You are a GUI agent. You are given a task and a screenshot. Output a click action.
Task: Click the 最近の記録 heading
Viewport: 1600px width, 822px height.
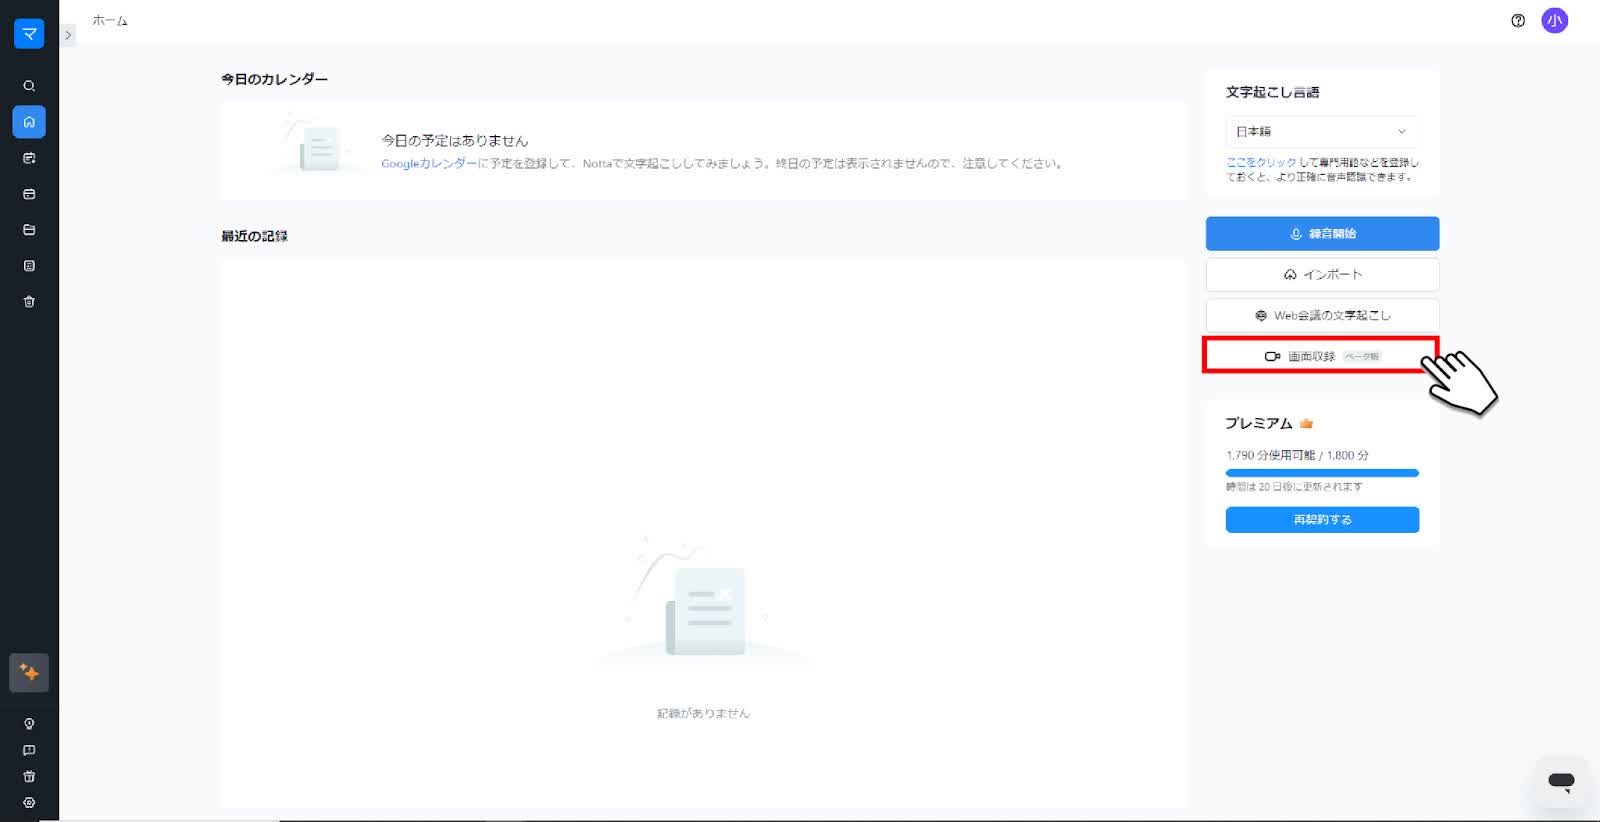coord(254,236)
